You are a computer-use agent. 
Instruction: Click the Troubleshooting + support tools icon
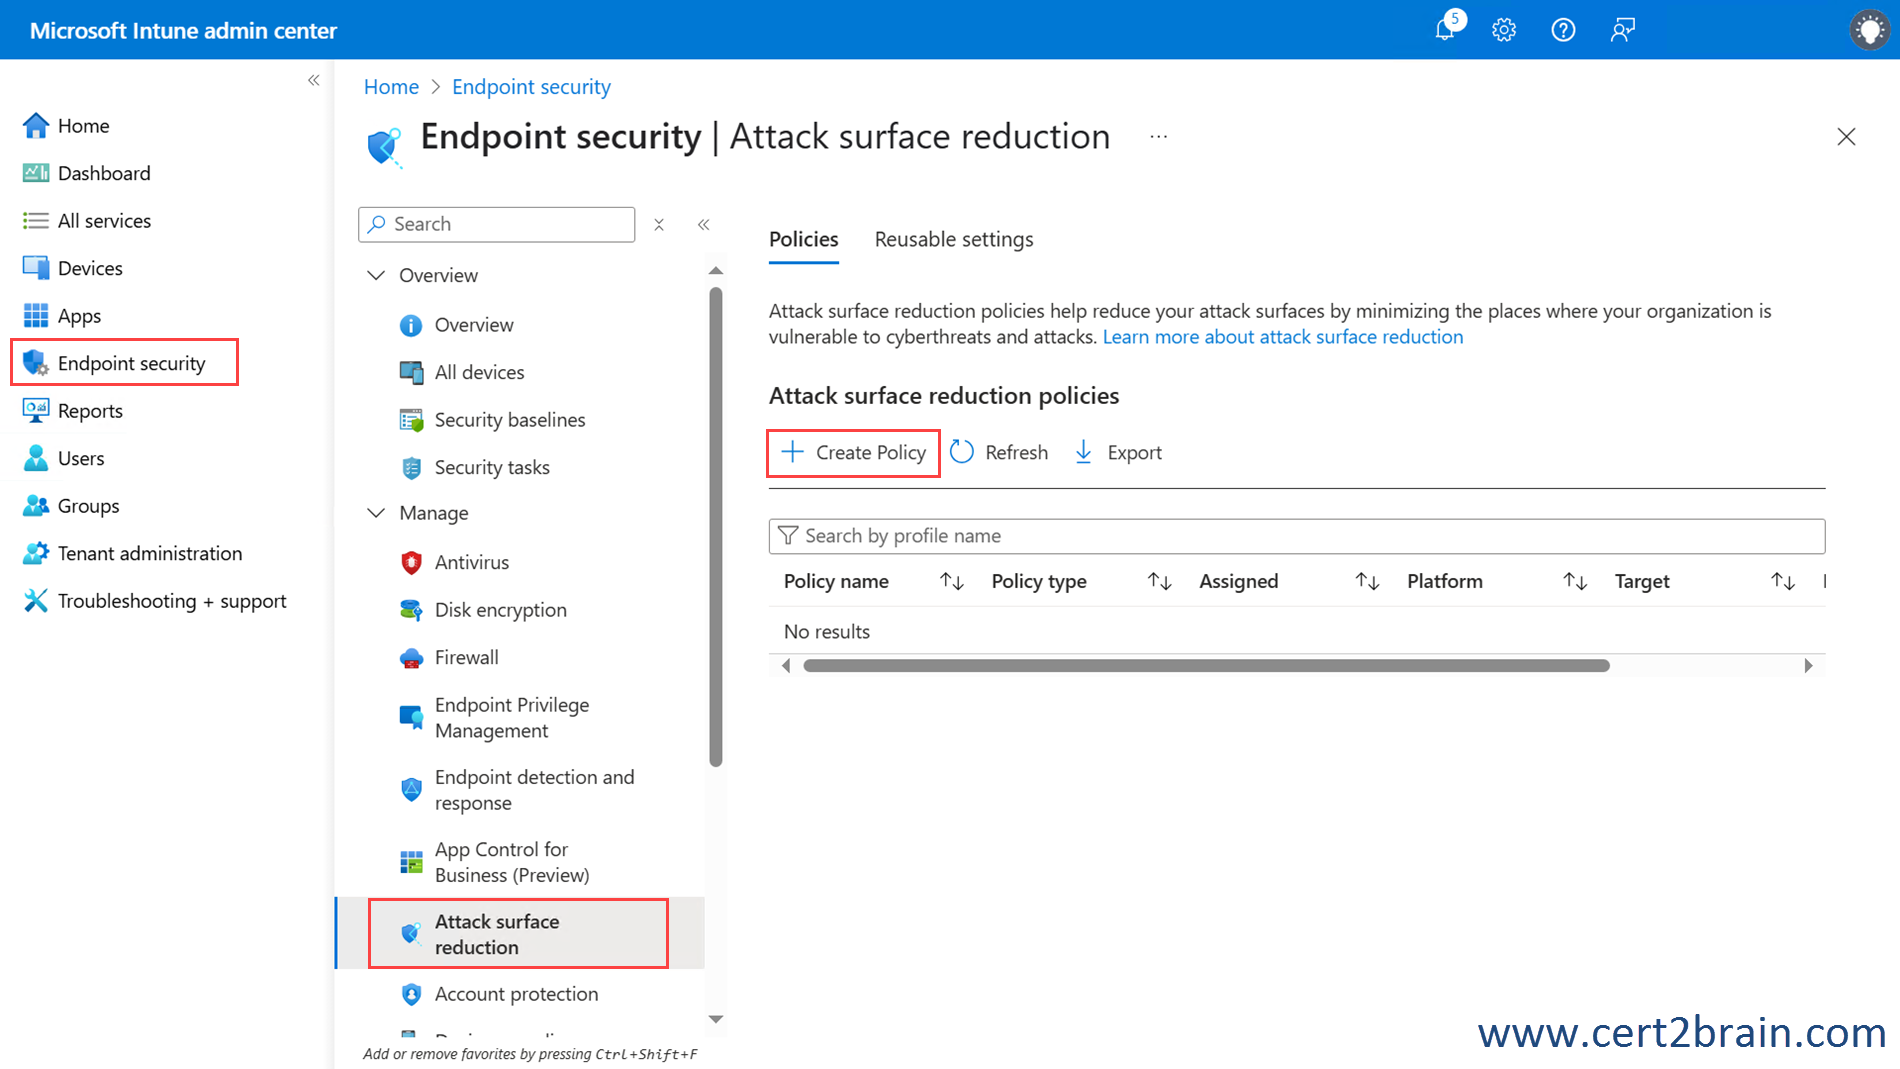click(x=36, y=600)
